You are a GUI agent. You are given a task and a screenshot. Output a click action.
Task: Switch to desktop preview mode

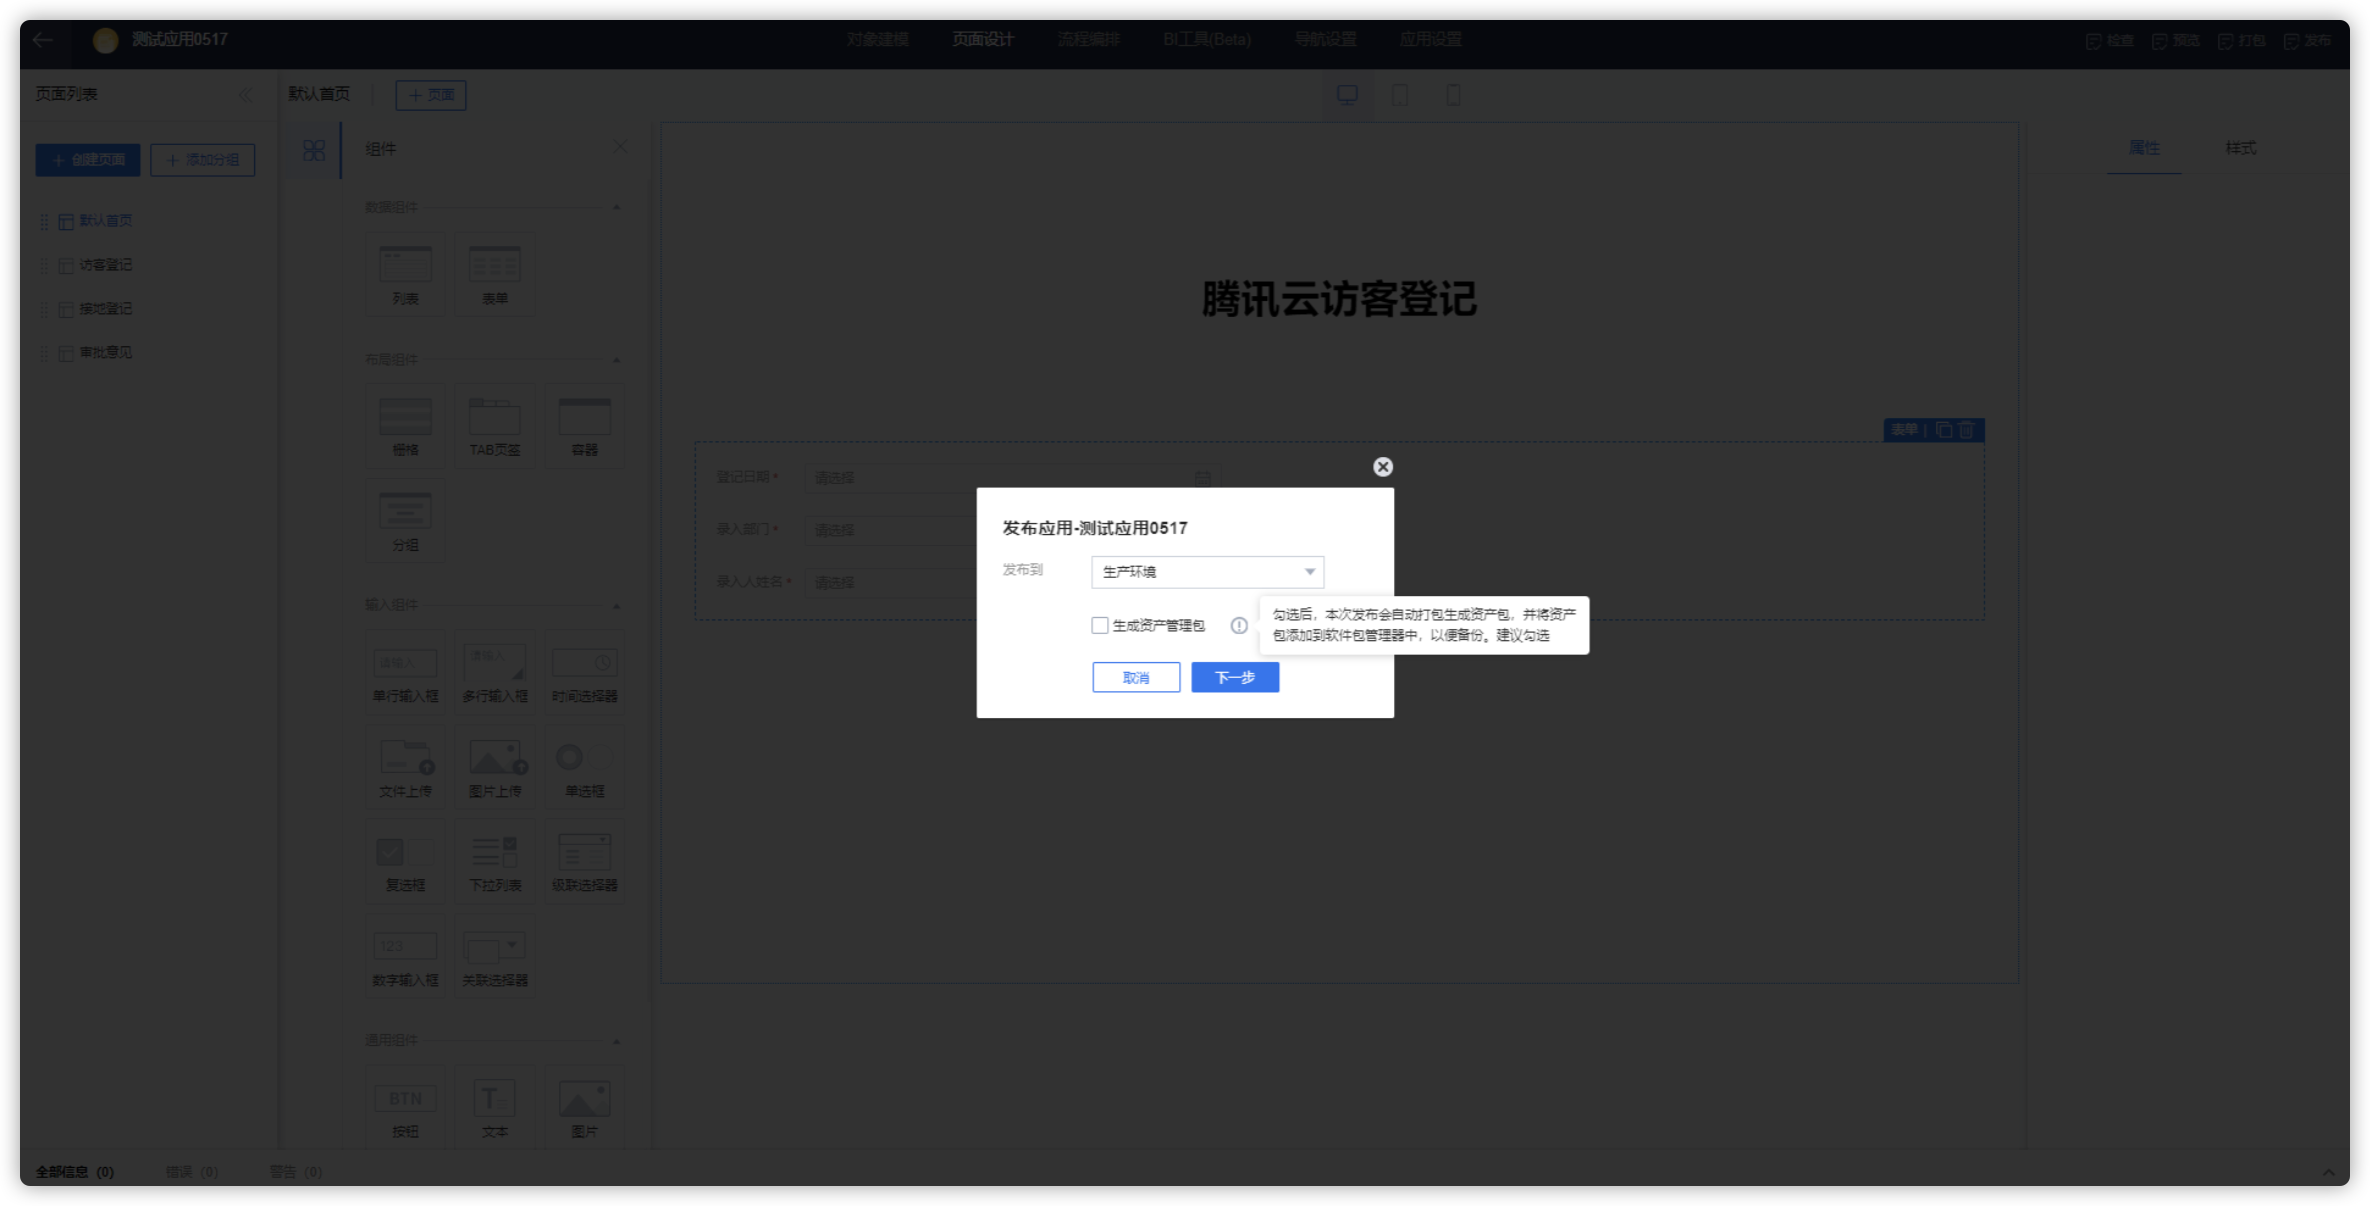pos(1348,96)
